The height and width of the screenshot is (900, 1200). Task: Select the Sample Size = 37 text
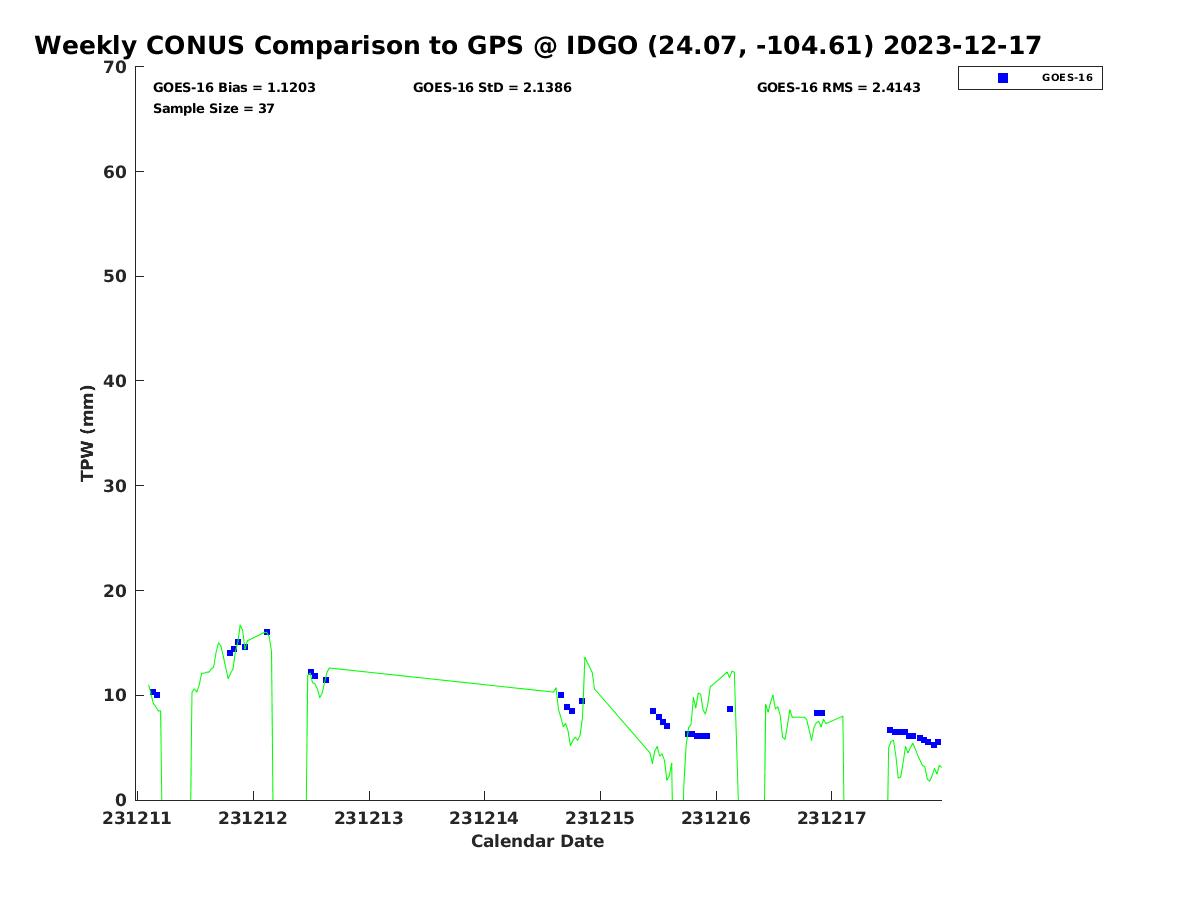[x=213, y=108]
